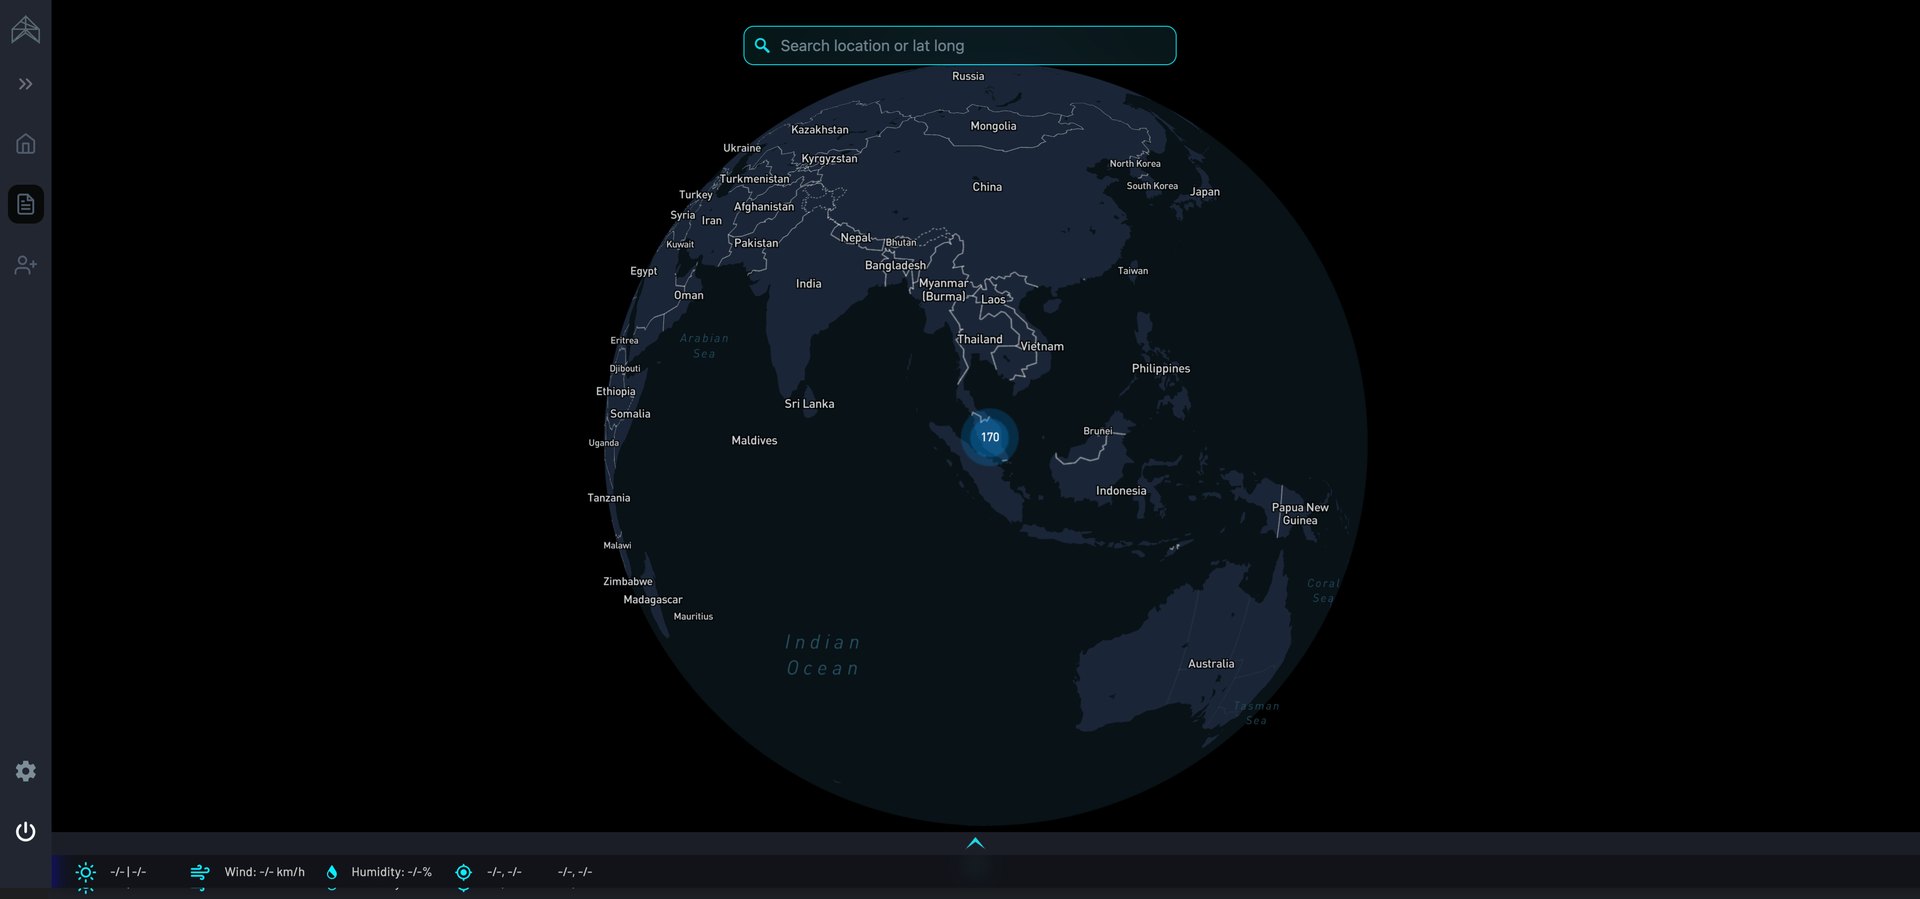Click the Kazakhstan label on the globe
1920x899 pixels.
point(820,130)
